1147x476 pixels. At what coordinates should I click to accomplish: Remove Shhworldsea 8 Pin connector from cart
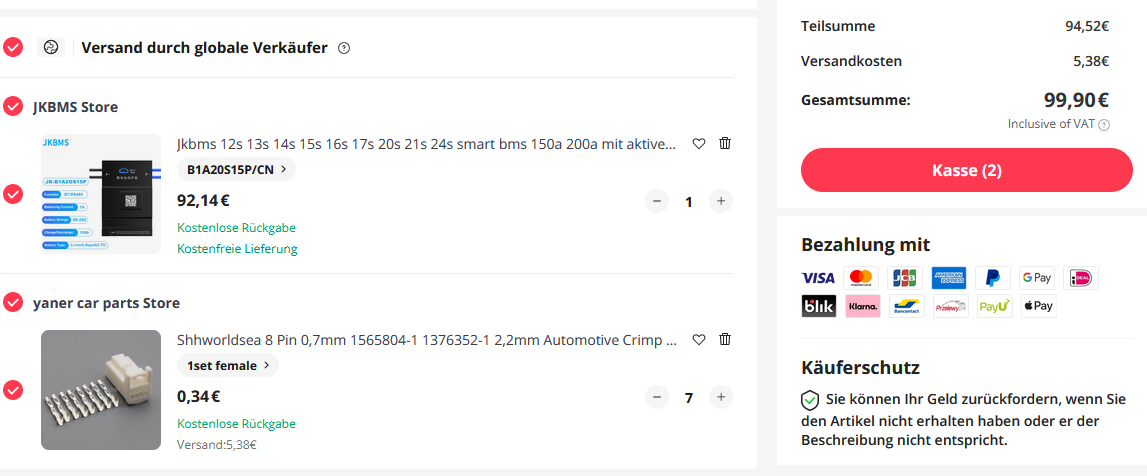coord(725,339)
